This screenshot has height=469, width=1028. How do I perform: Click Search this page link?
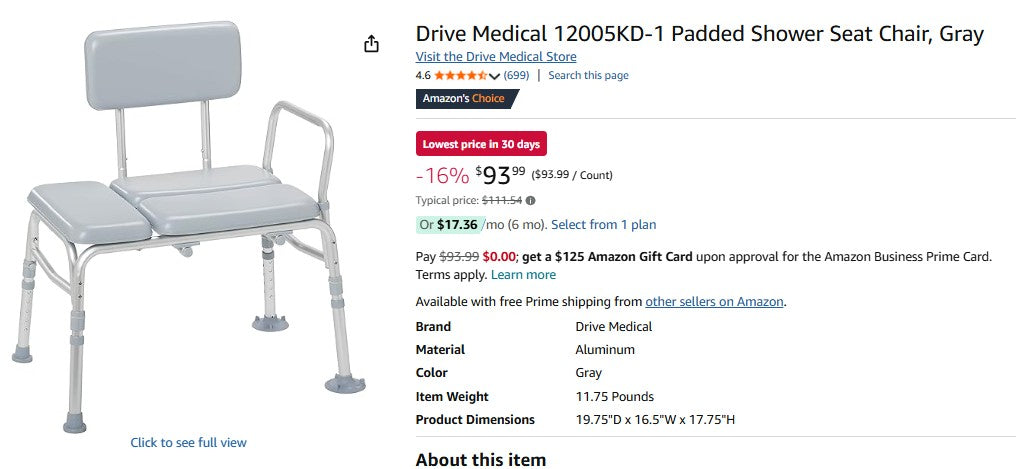(588, 75)
